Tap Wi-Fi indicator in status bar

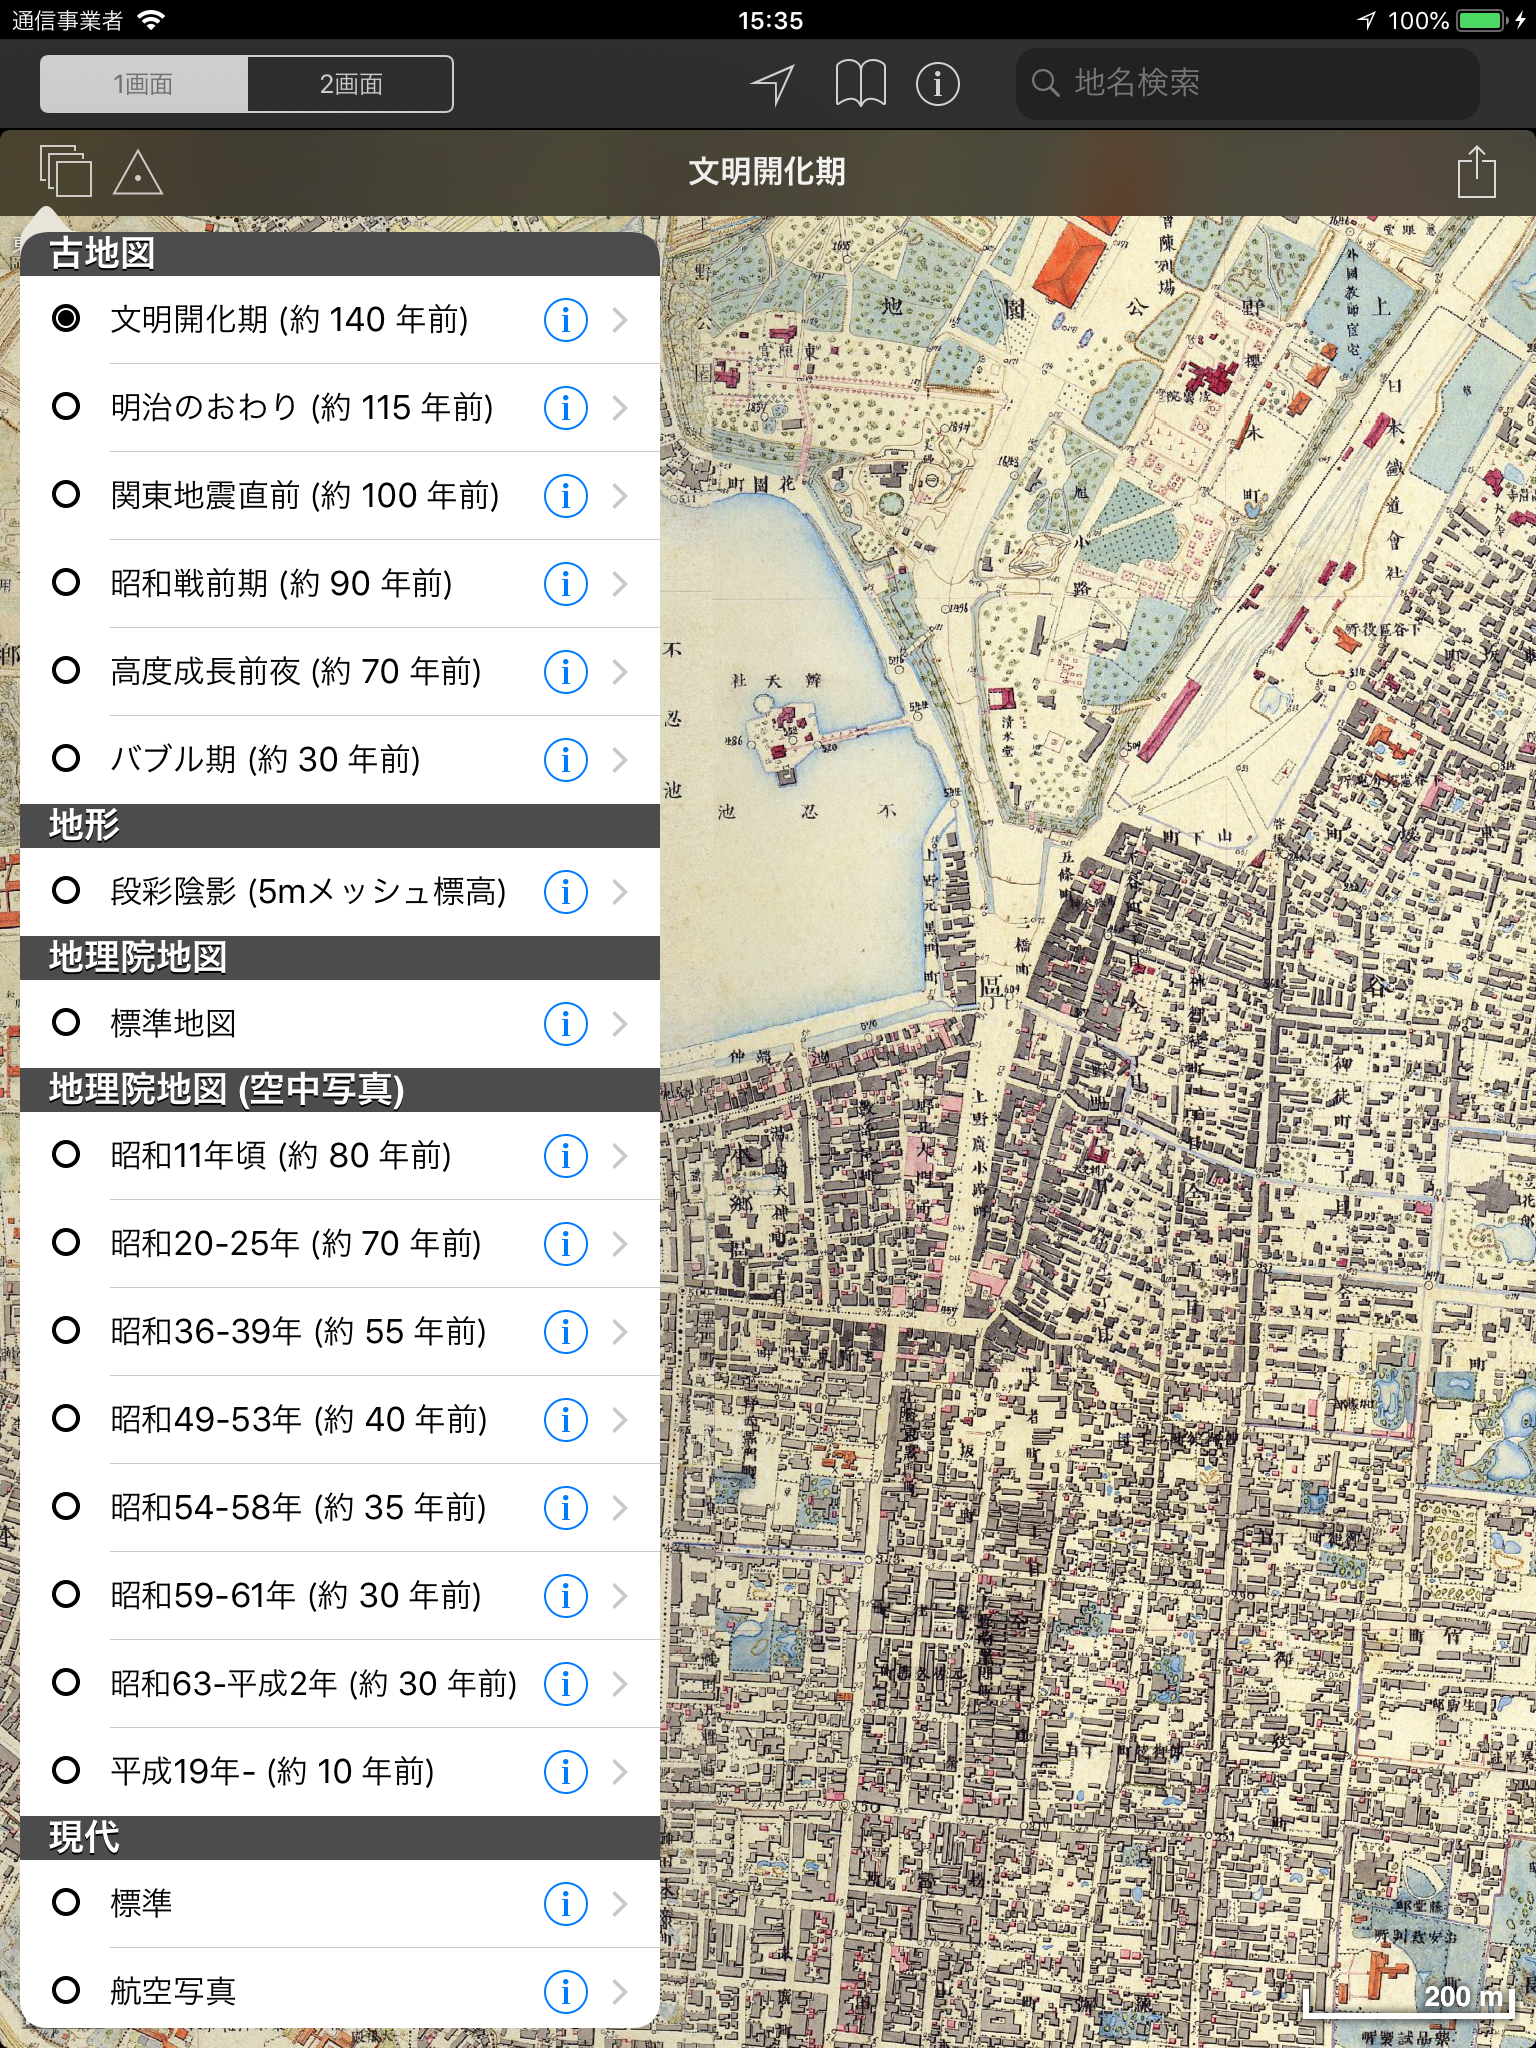151,20
